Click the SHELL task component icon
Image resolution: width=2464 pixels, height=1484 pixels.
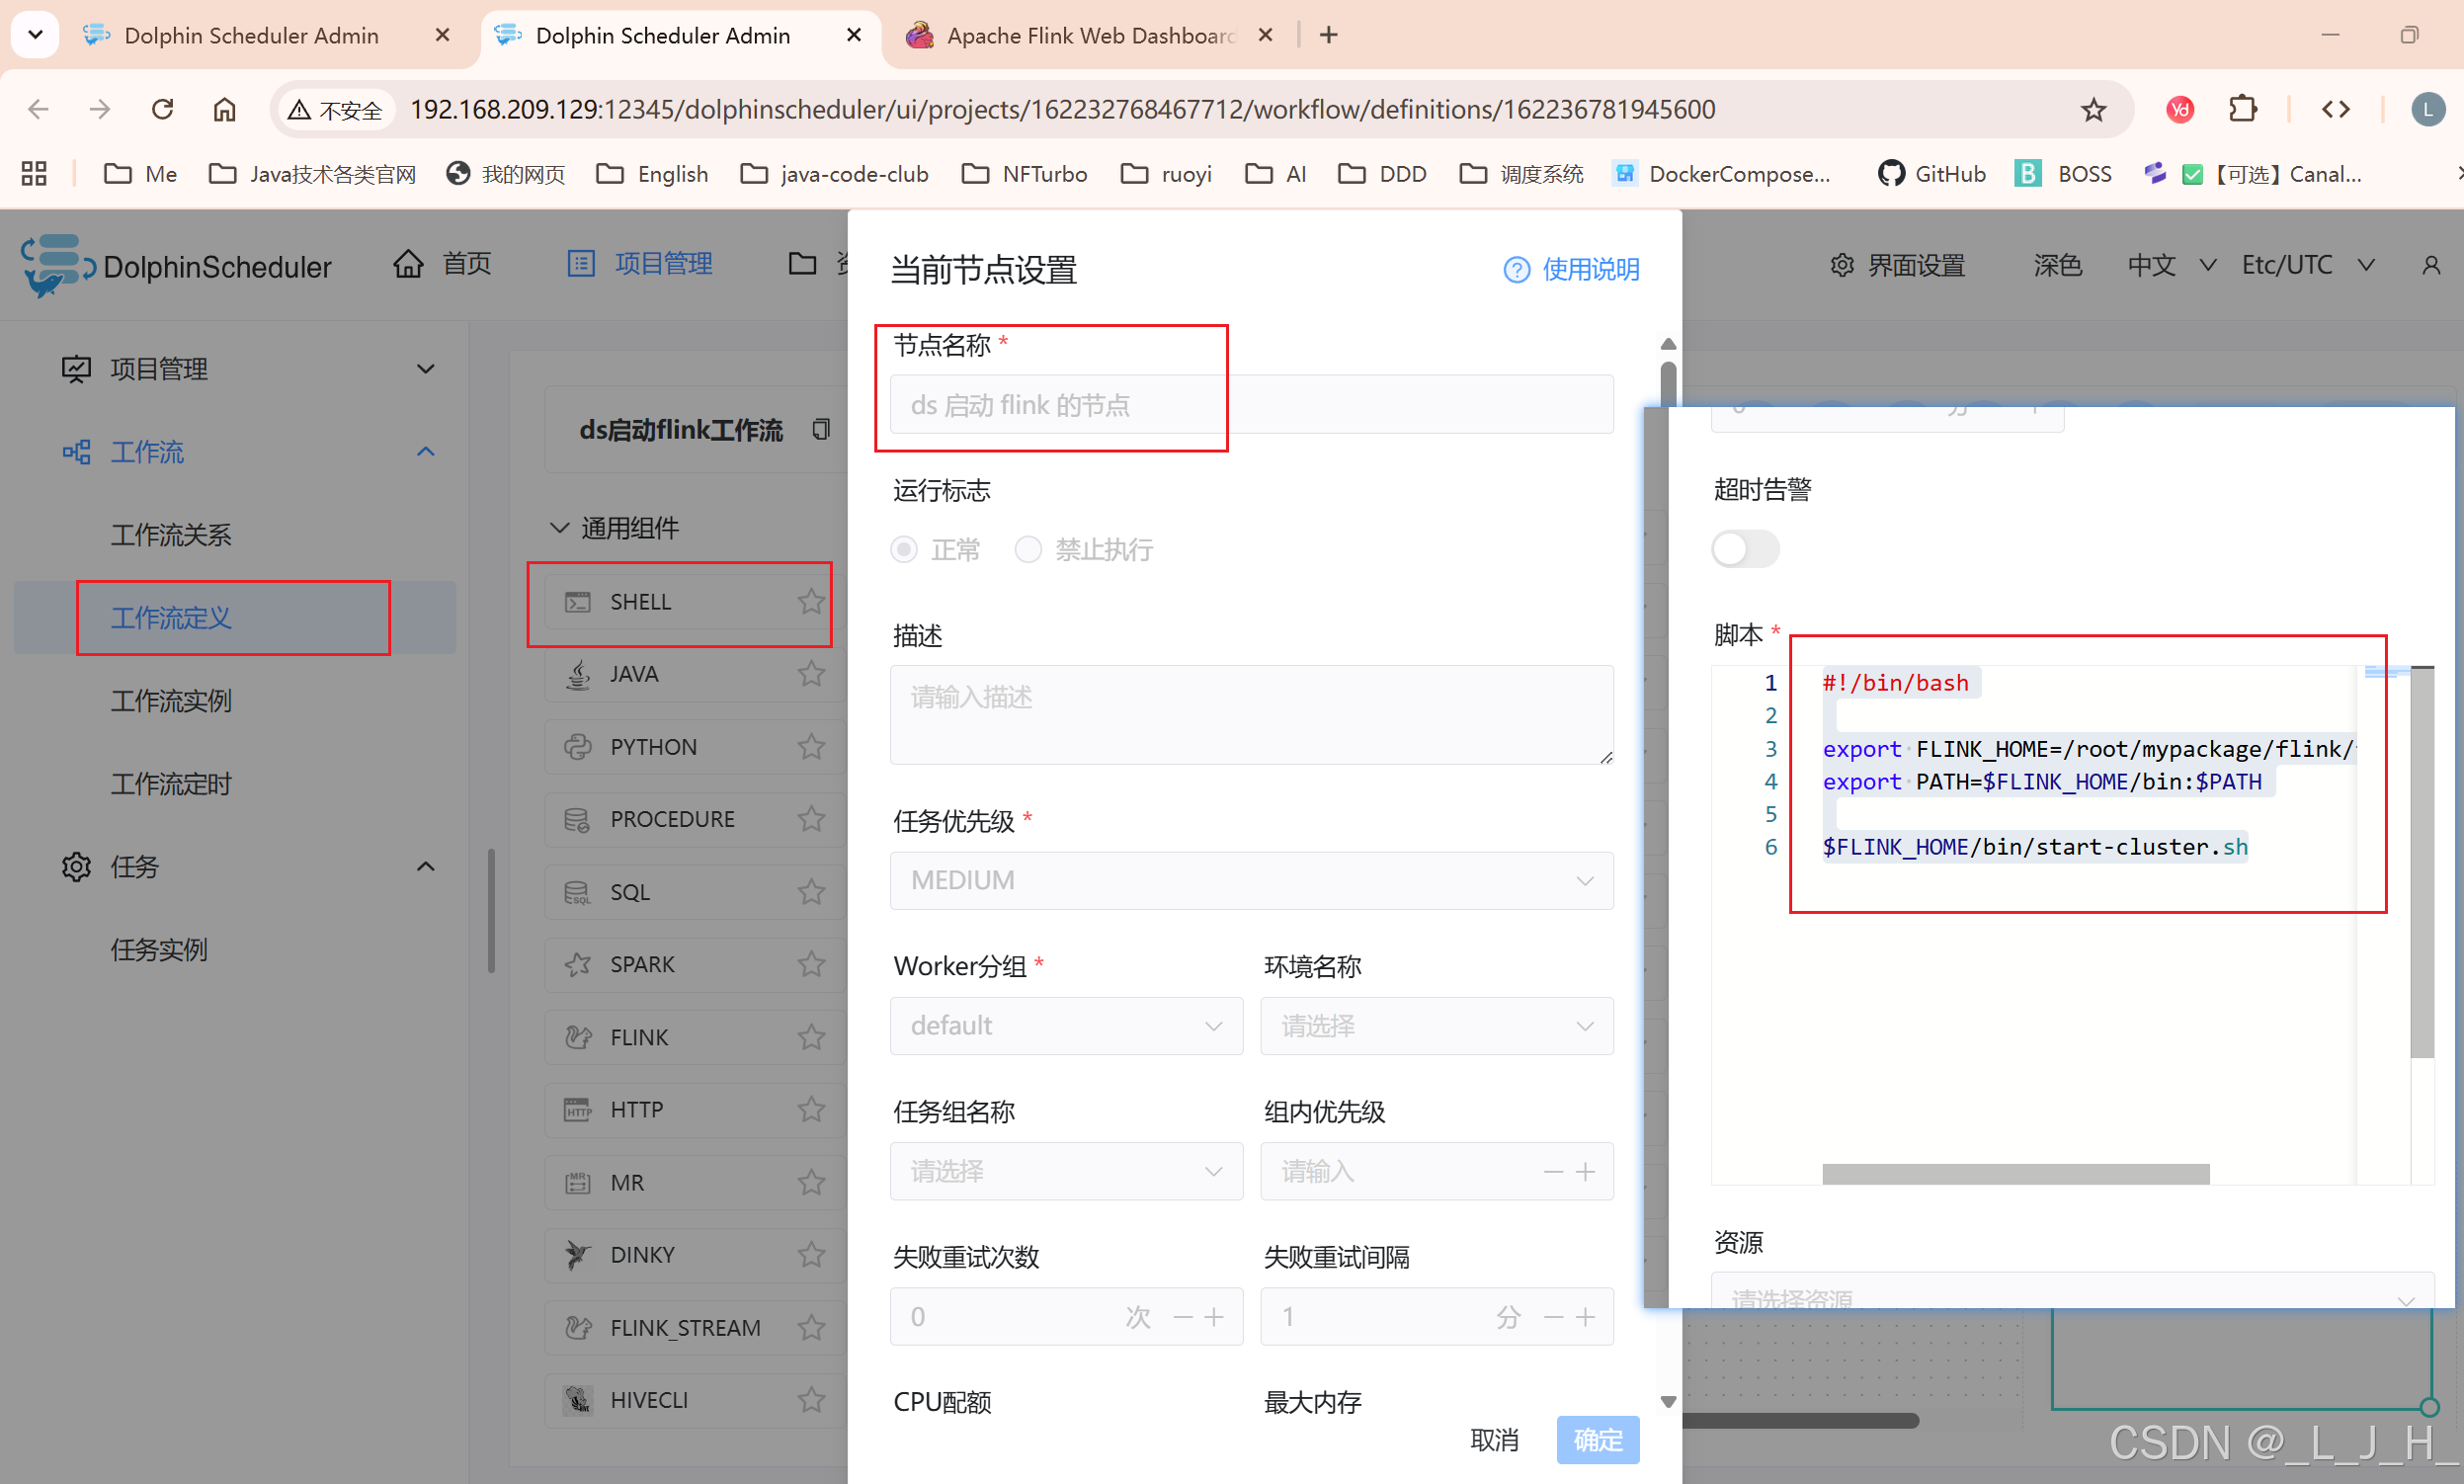[578, 602]
